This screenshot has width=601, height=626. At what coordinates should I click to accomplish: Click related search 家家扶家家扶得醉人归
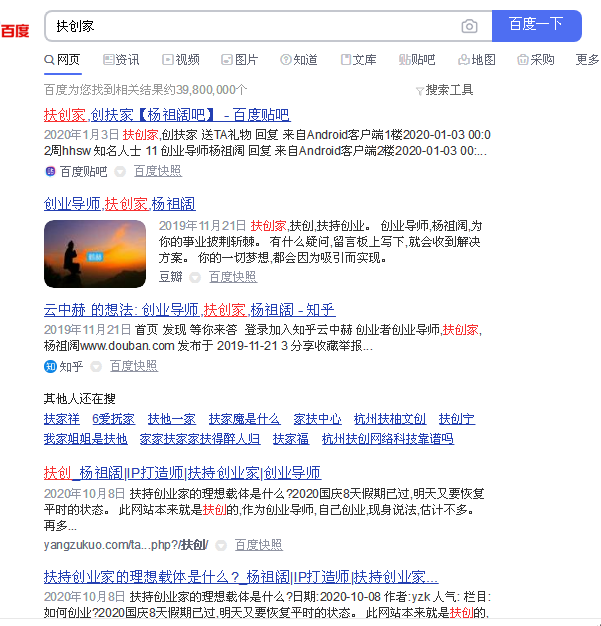[x=200, y=439]
